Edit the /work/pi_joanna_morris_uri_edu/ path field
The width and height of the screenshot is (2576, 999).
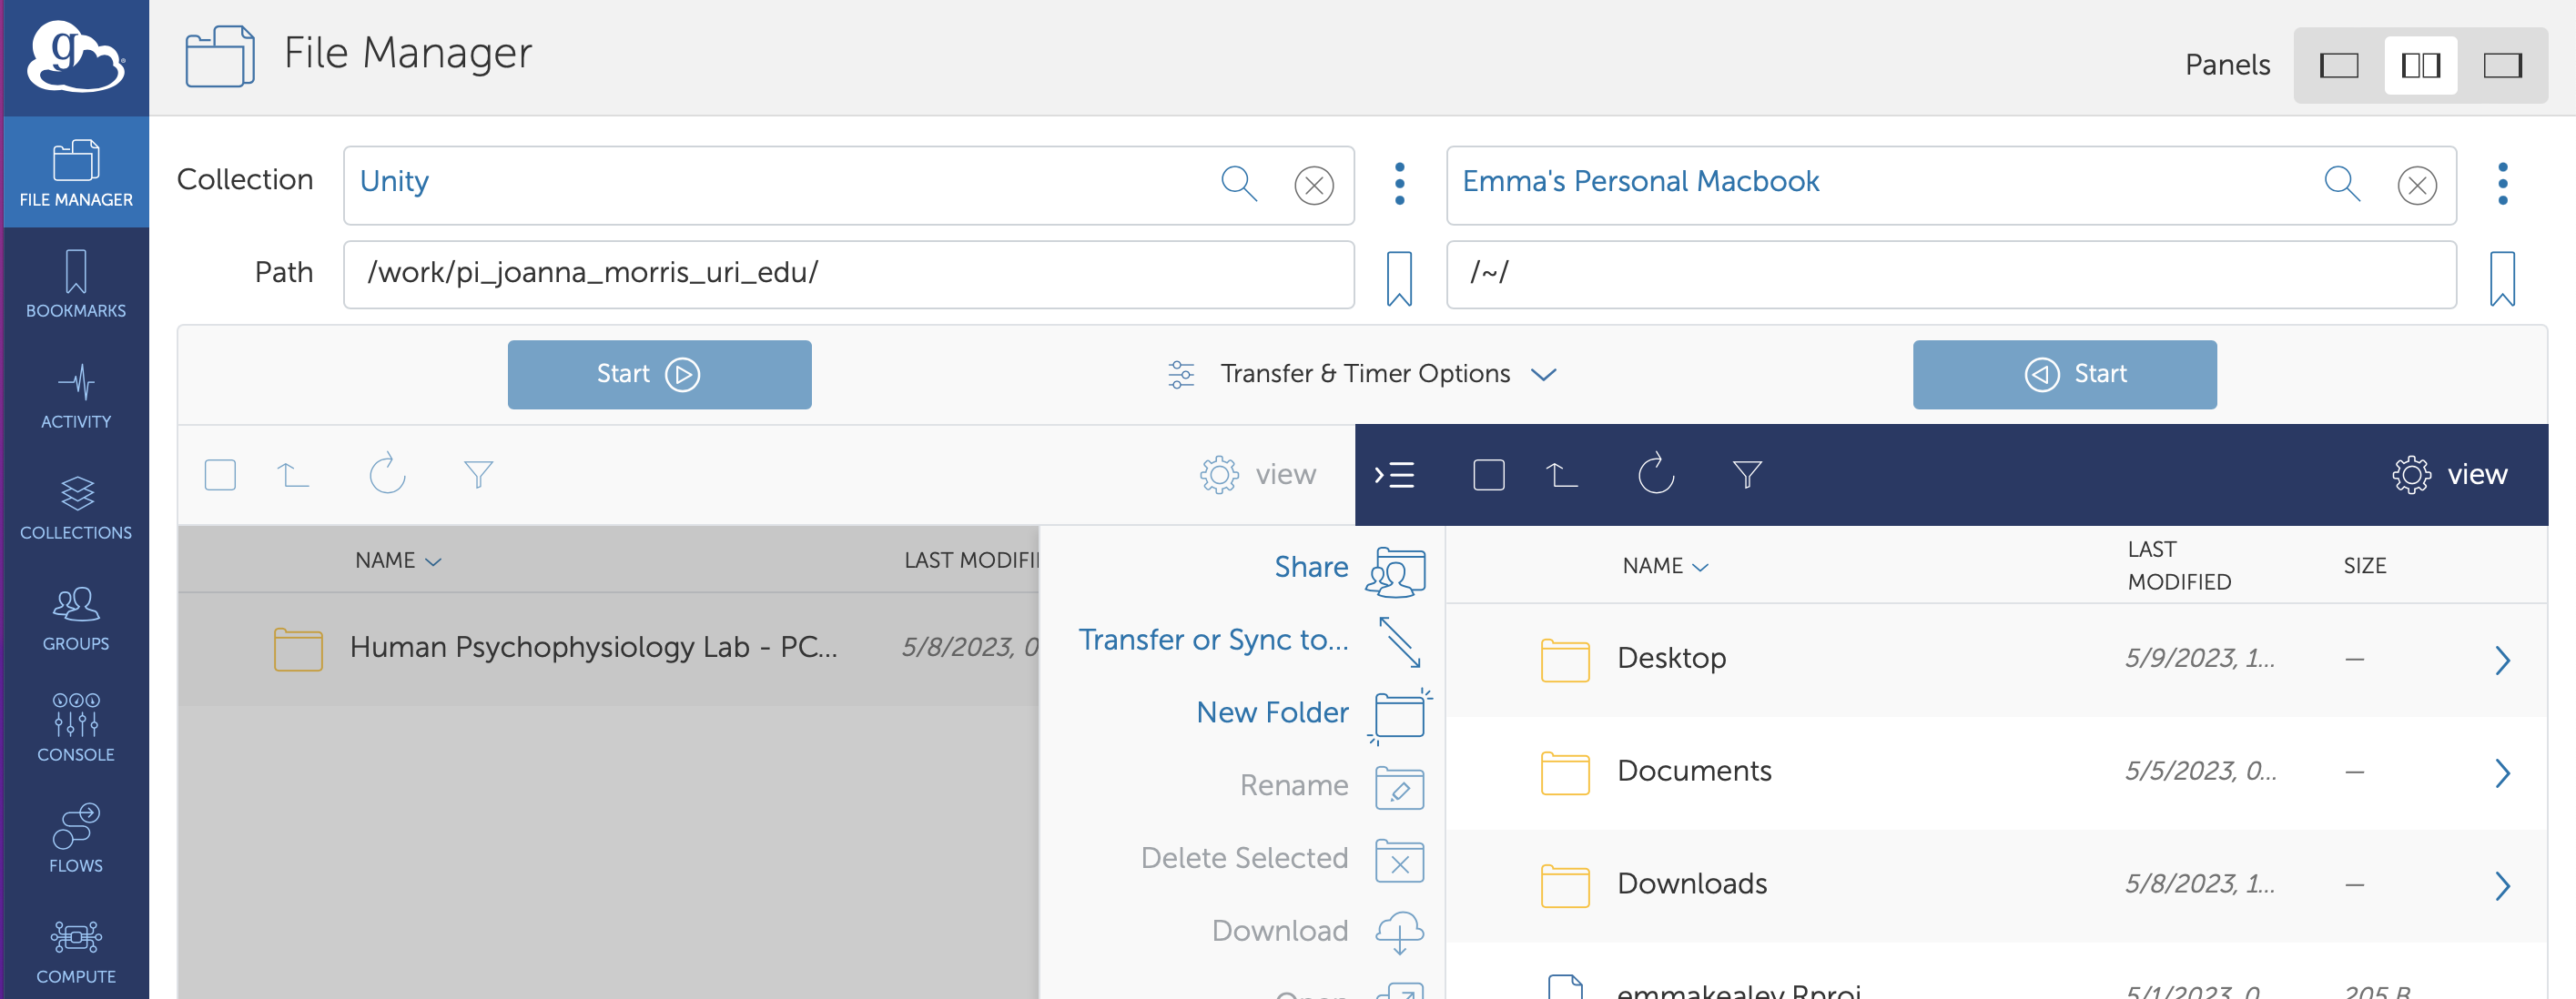click(849, 274)
